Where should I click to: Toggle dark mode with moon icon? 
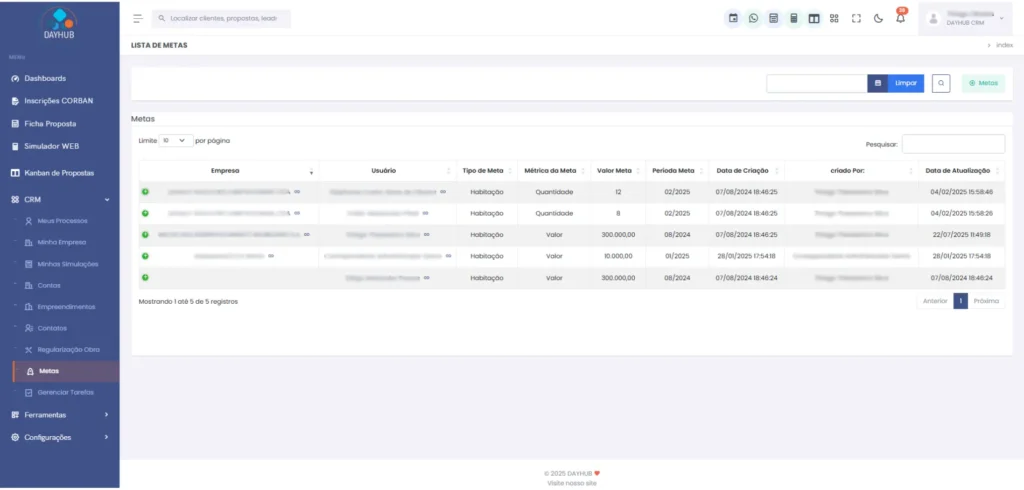pyautogui.click(x=878, y=18)
